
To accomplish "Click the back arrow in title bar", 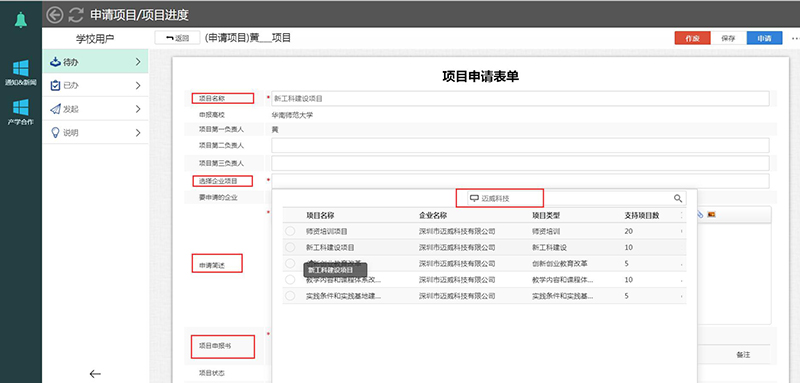I will click(55, 15).
